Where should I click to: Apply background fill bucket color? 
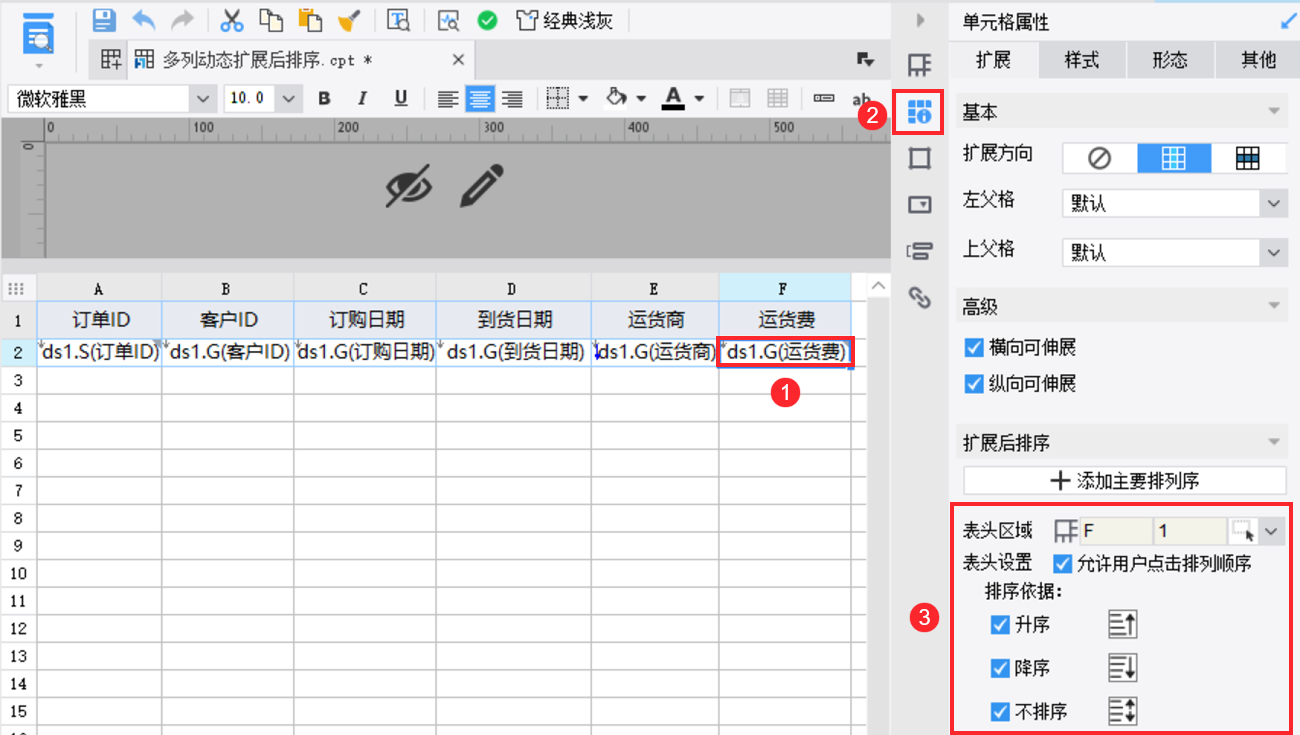point(616,98)
